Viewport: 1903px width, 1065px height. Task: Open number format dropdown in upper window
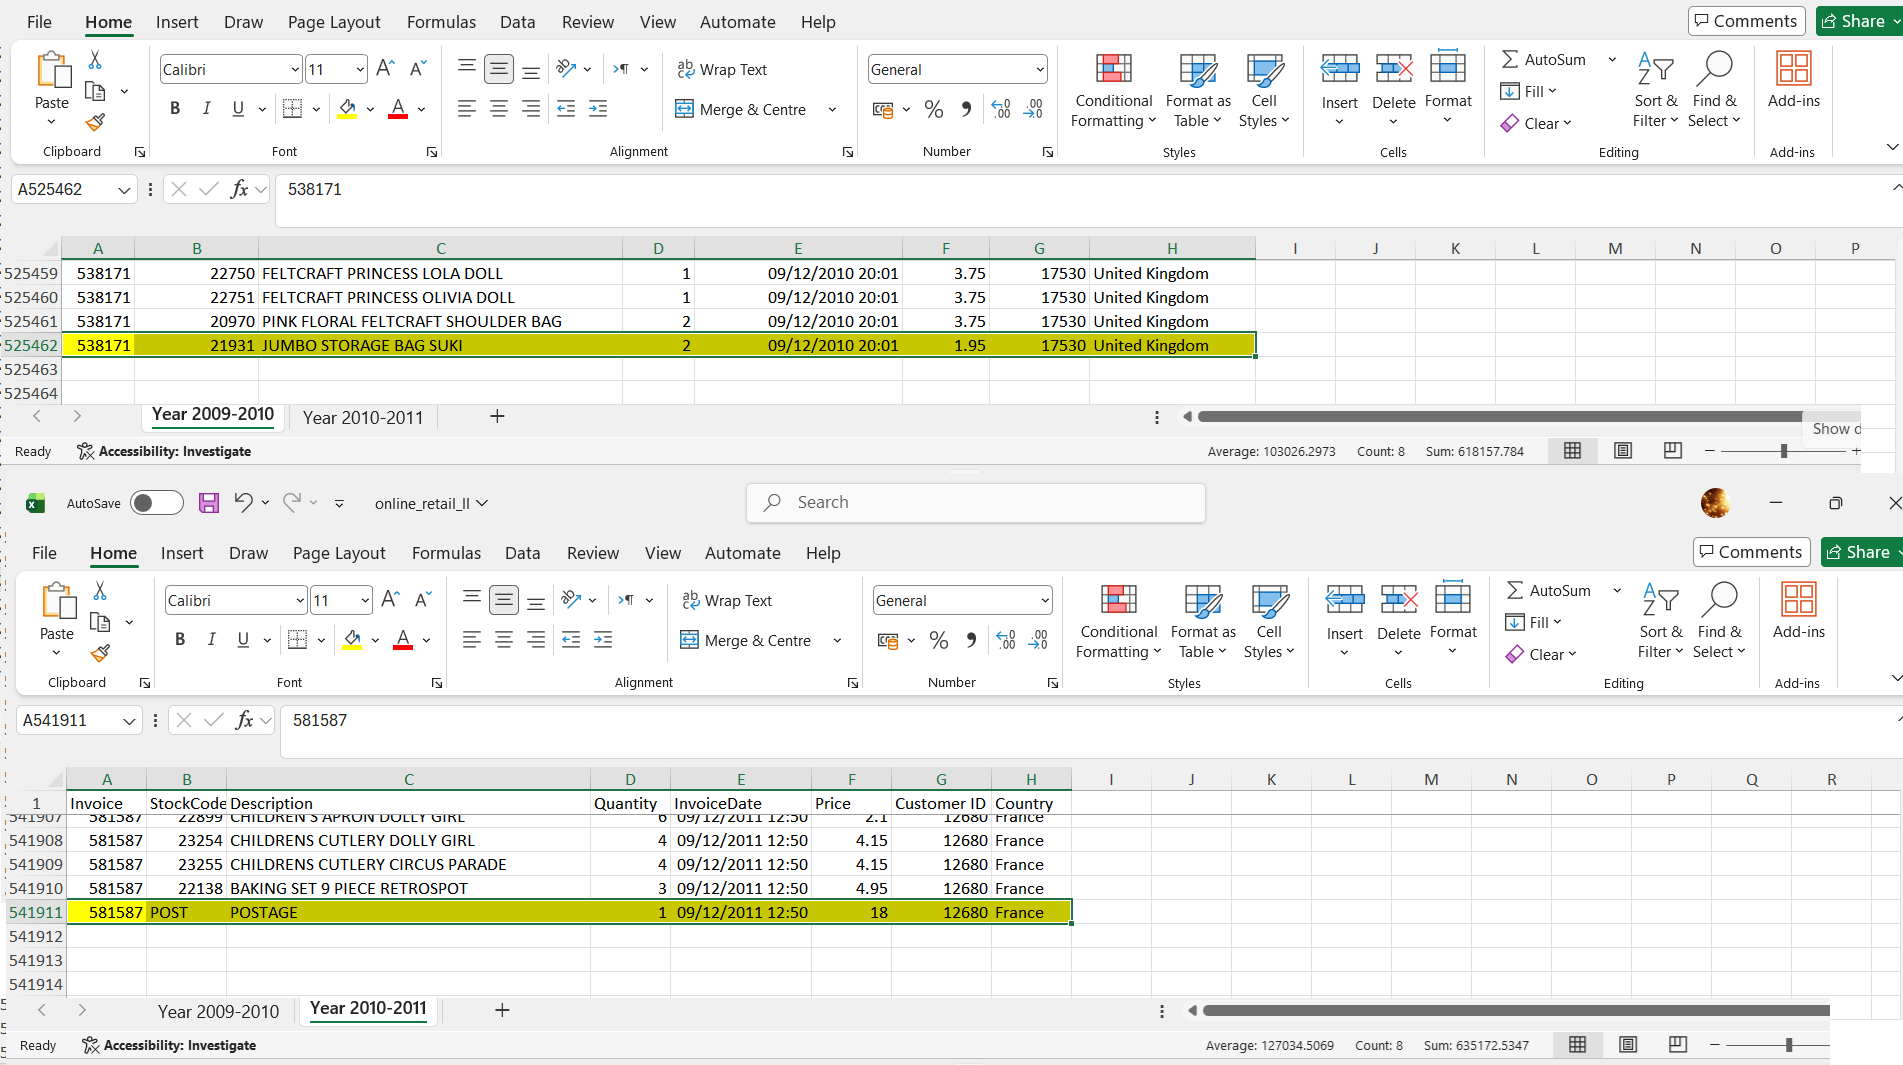click(x=1040, y=69)
